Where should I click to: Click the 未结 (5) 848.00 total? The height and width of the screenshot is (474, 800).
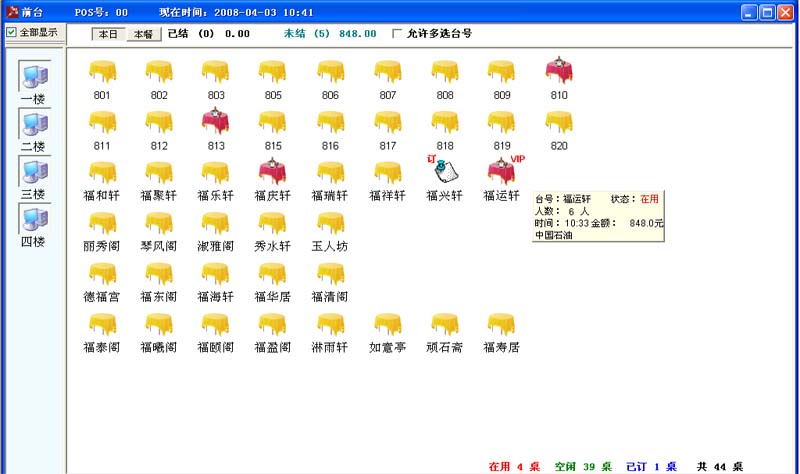(x=330, y=33)
